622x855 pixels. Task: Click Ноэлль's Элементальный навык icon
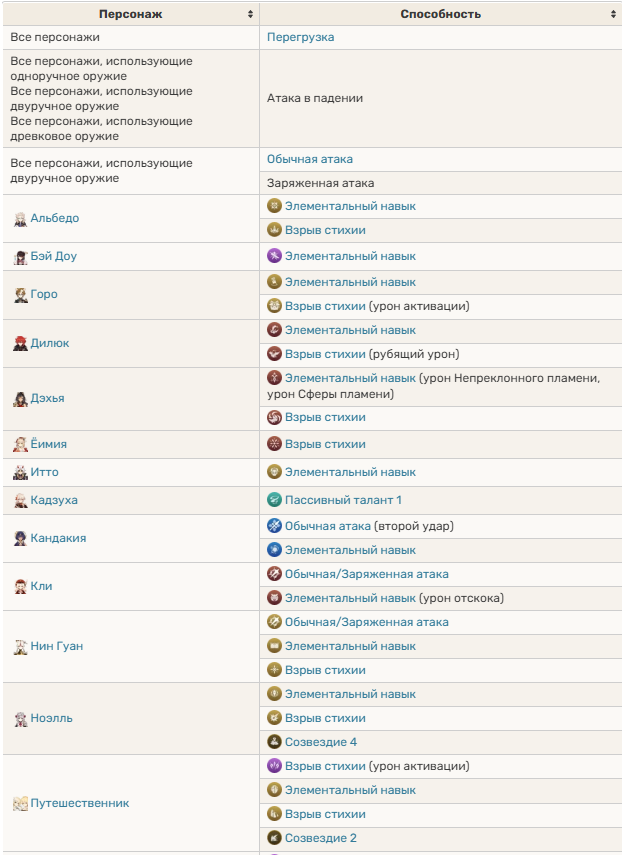pos(274,694)
